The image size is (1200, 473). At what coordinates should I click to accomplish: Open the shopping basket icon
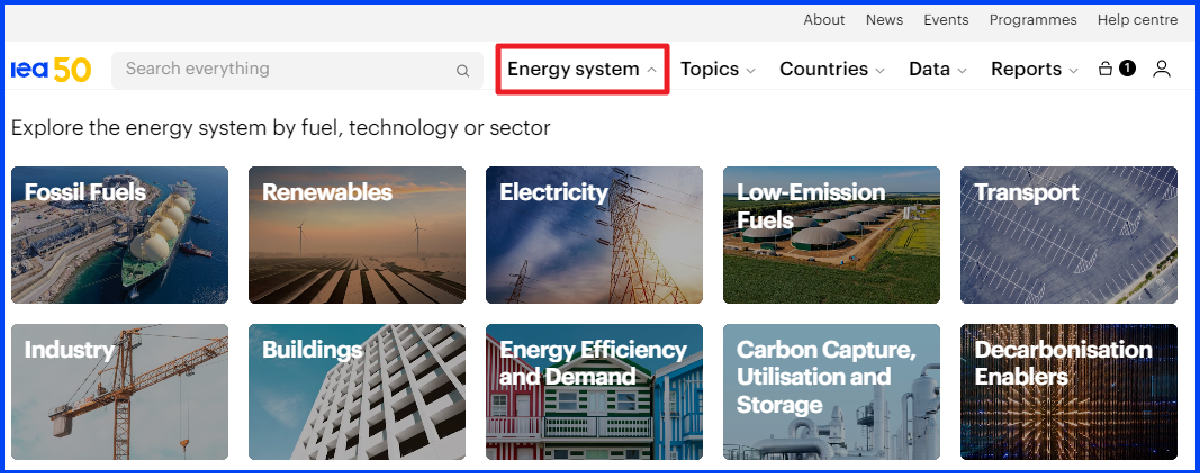tap(1105, 69)
